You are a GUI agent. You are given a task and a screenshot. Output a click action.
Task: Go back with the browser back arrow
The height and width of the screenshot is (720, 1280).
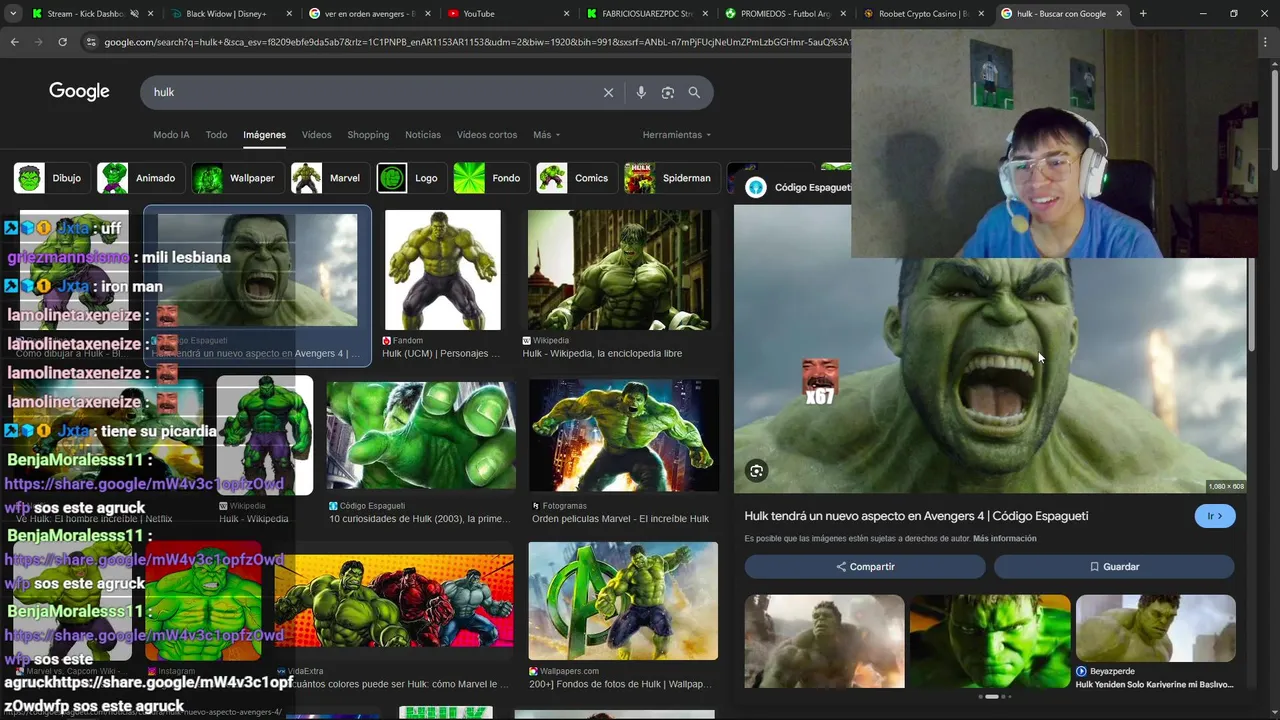pos(14,42)
